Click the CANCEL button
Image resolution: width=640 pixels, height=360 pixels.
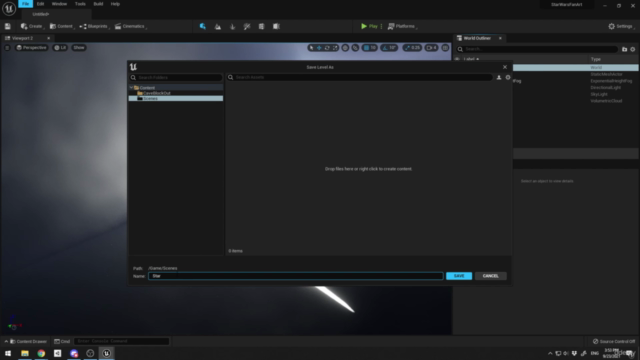pyautogui.click(x=490, y=276)
